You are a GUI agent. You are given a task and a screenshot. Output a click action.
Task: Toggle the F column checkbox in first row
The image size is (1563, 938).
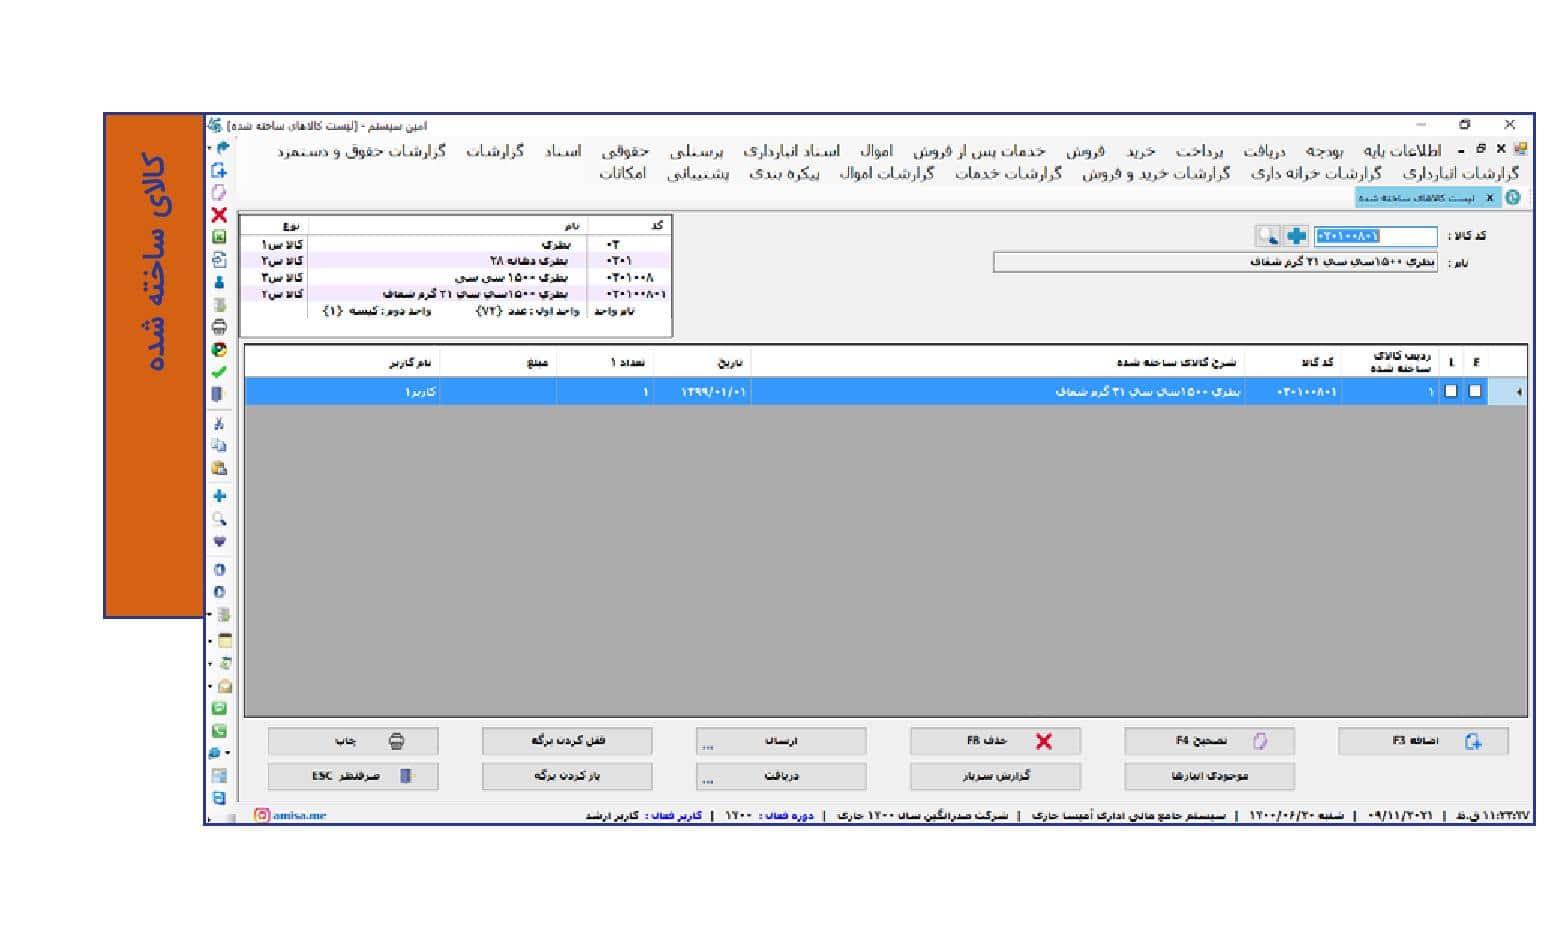(x=1475, y=391)
